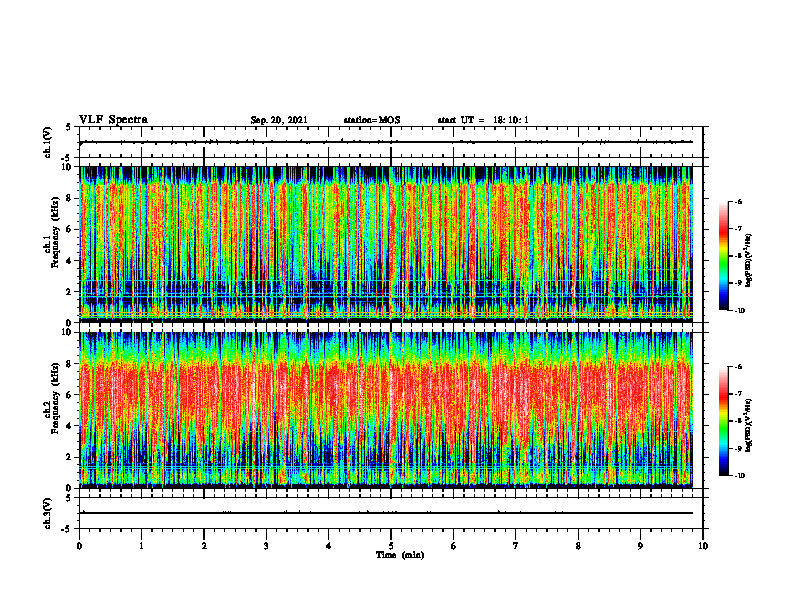
Task: Click the ch.1 frequency tick "8"
Action: click(x=70, y=198)
